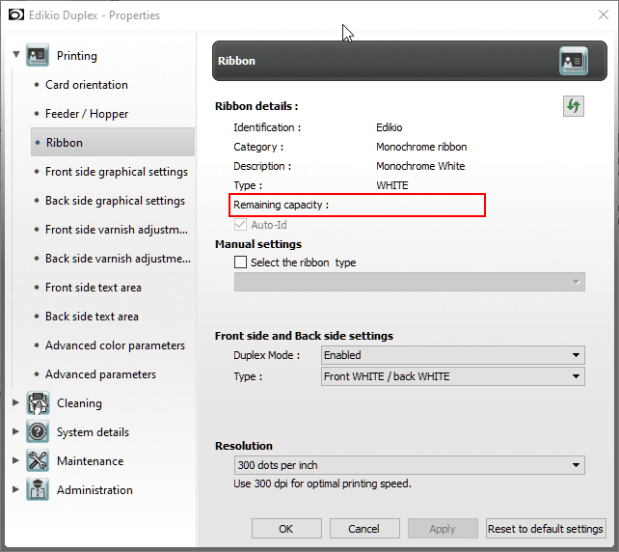The height and width of the screenshot is (552, 619).
Task: Click the Cancel button
Action: tap(364, 528)
